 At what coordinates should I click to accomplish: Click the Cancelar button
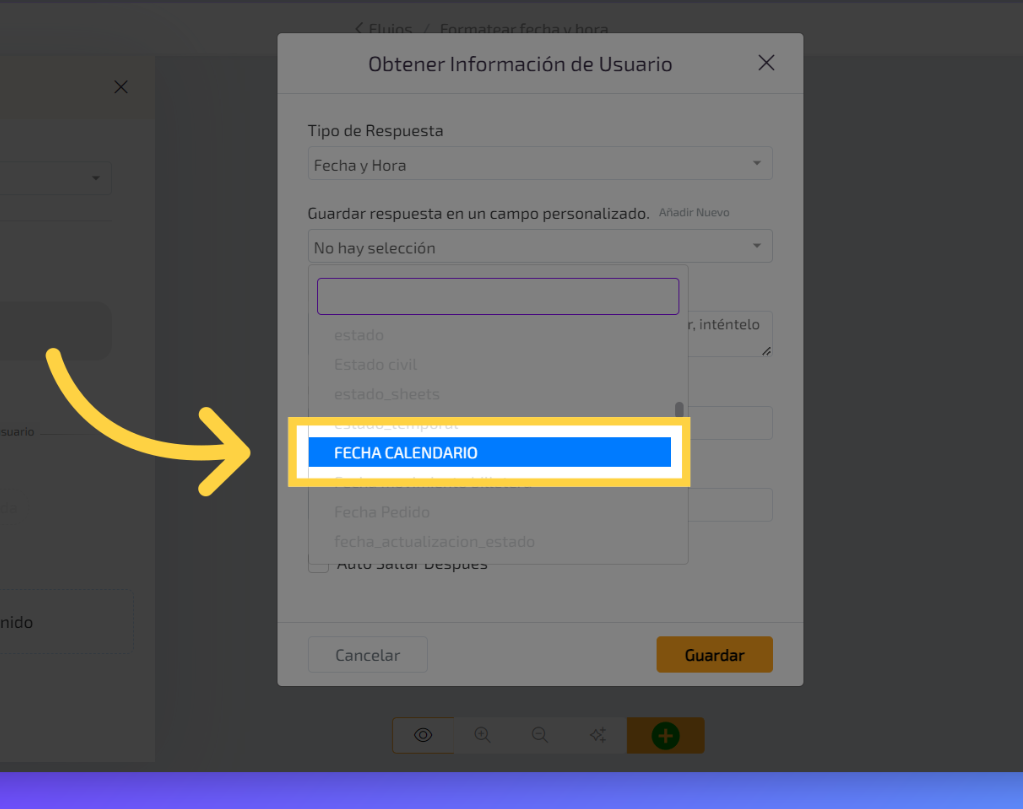[367, 655]
